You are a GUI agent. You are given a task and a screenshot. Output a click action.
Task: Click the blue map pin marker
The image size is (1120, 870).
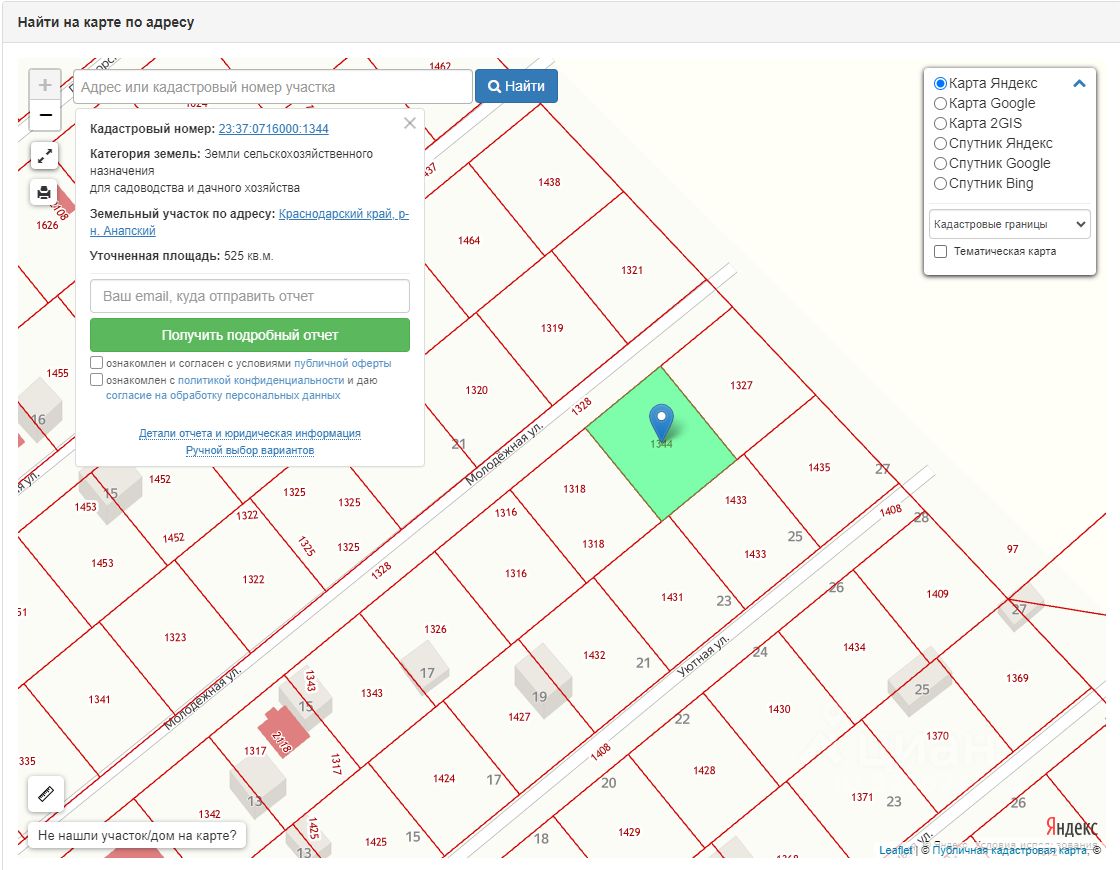click(x=661, y=423)
